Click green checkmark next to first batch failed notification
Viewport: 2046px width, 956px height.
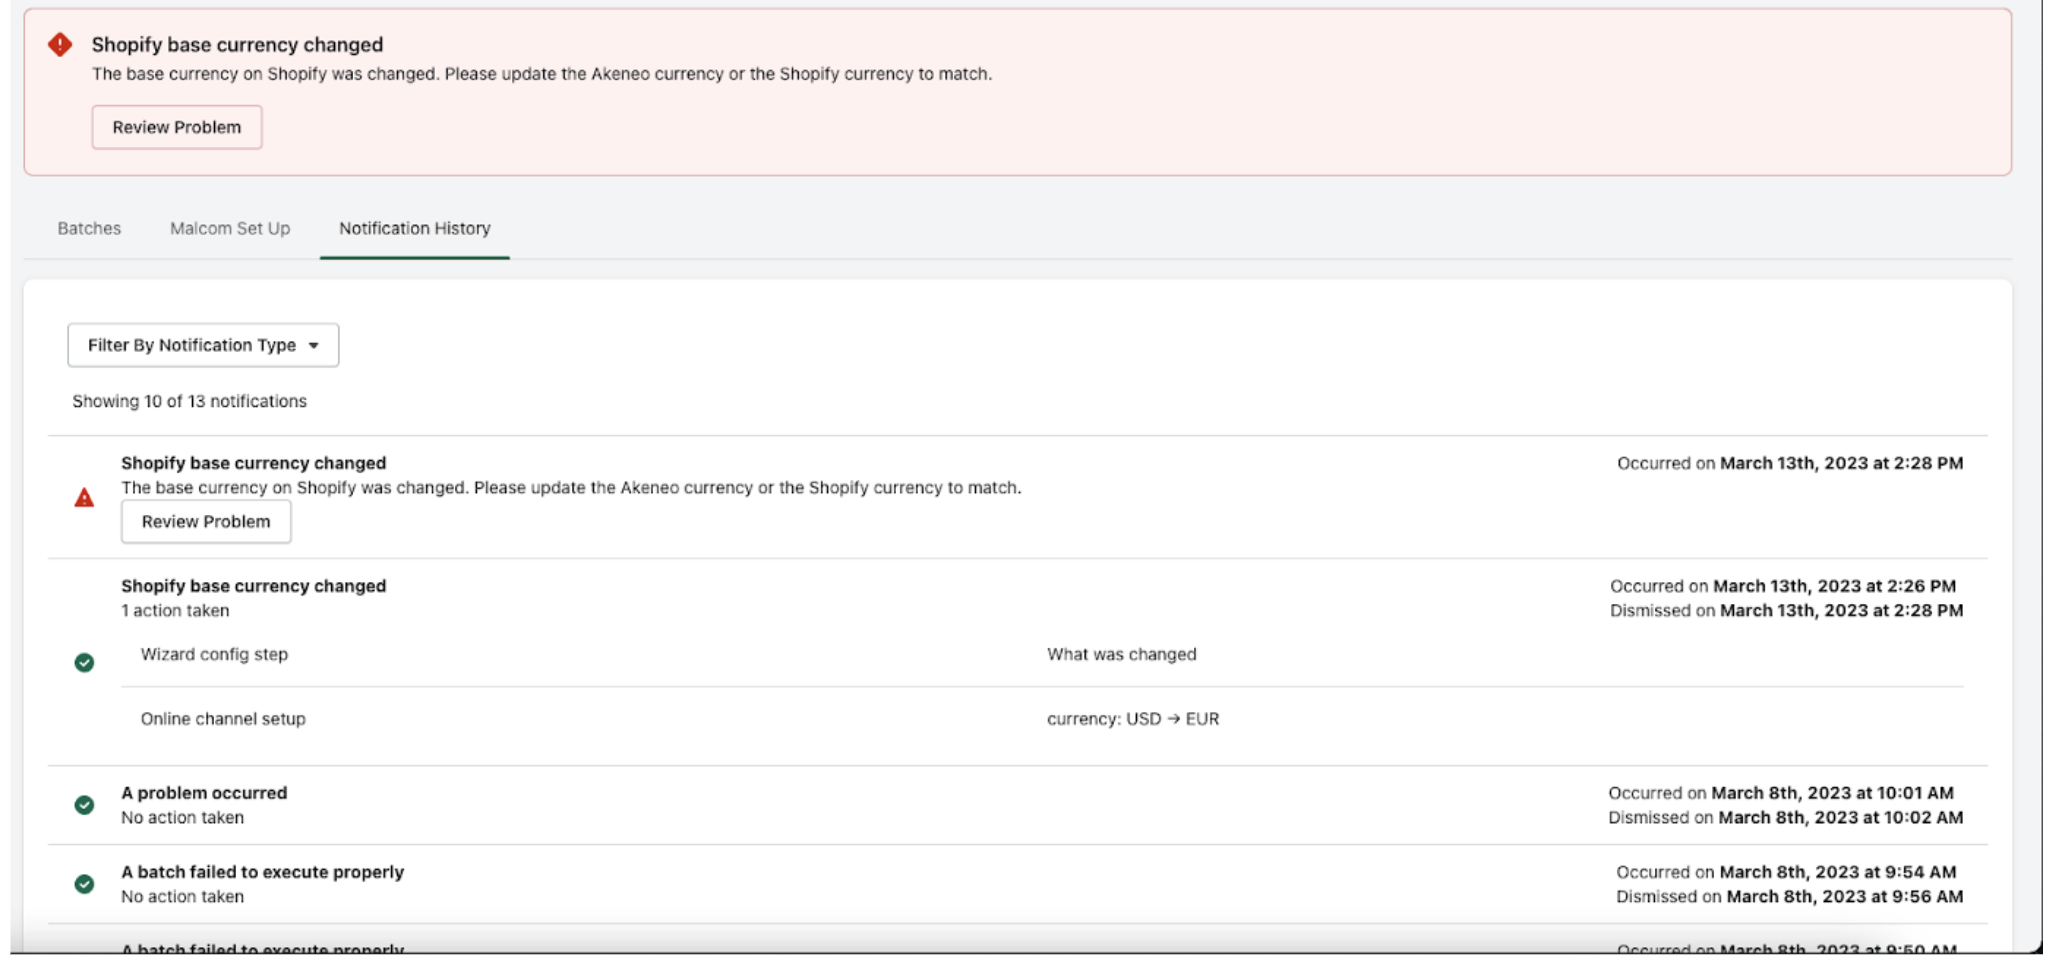pos(84,884)
